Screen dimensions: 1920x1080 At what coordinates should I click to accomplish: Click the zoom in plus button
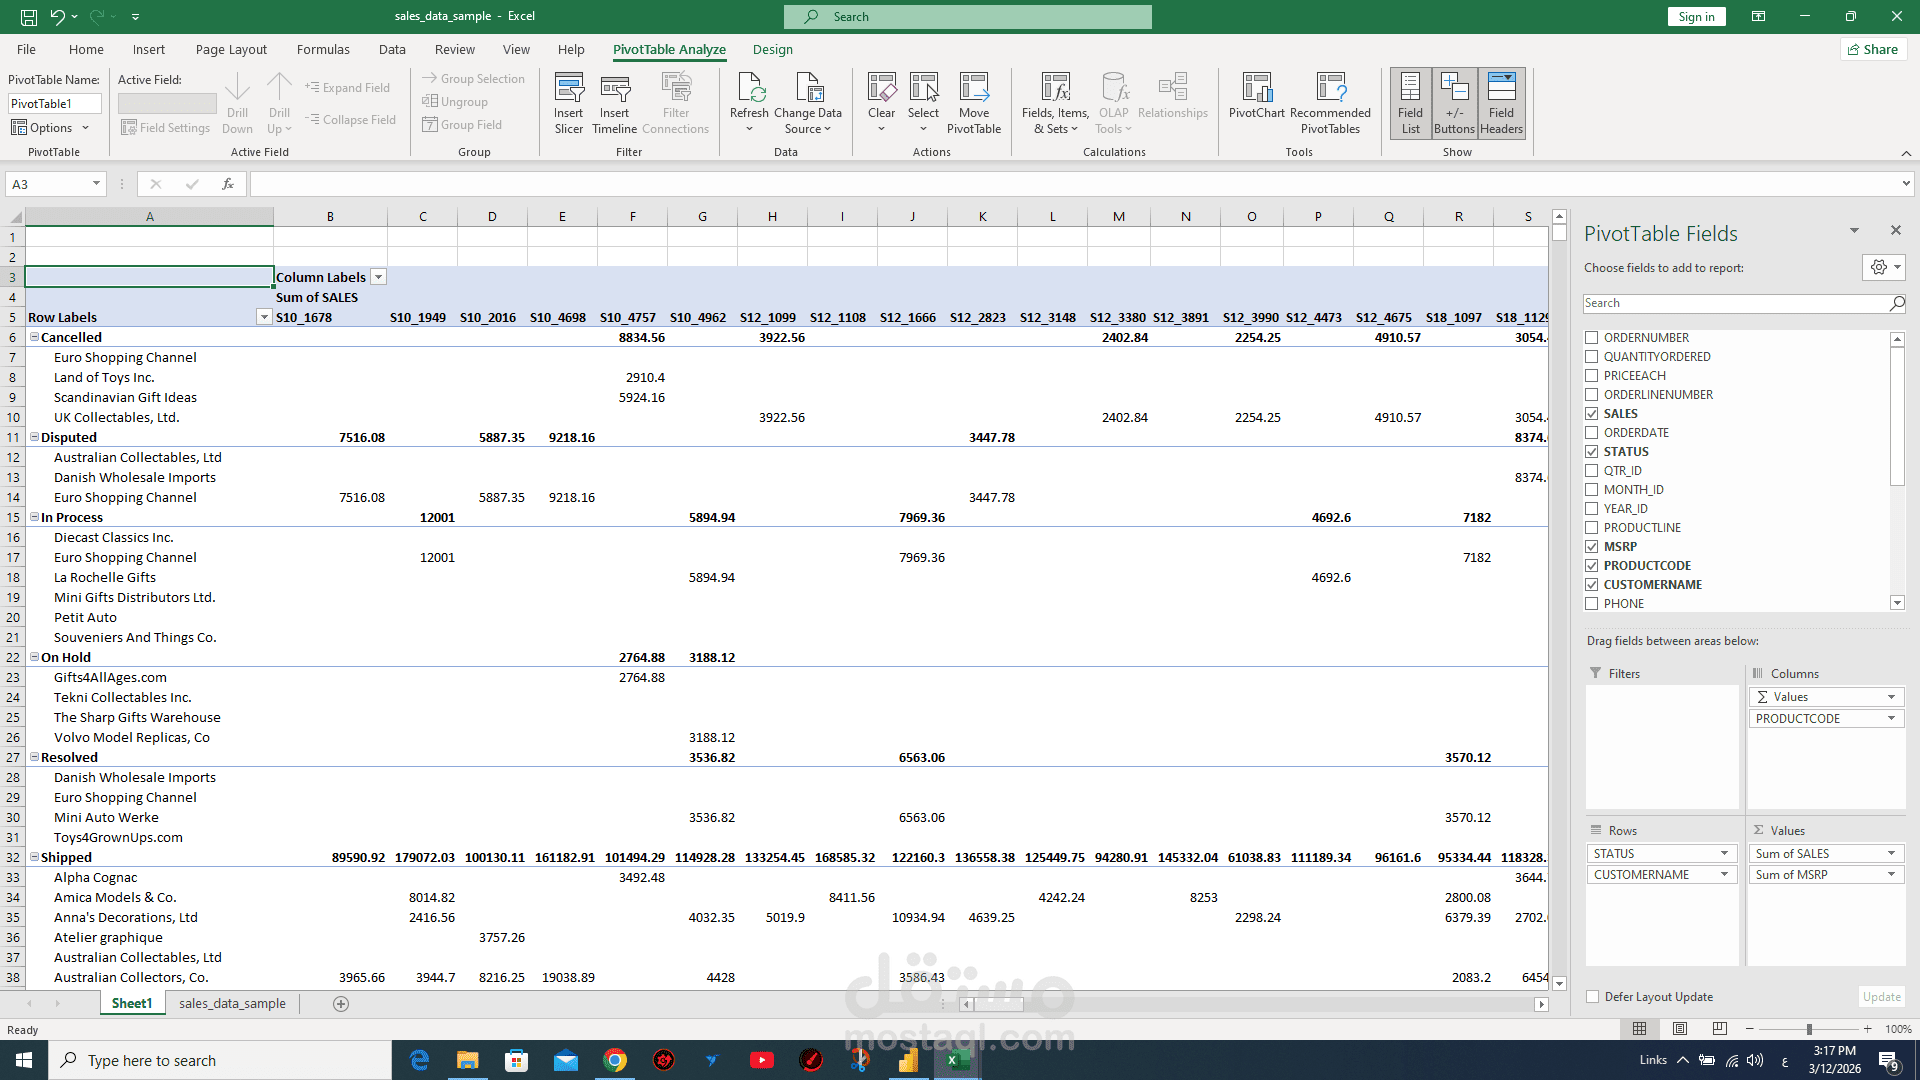[1867, 1029]
